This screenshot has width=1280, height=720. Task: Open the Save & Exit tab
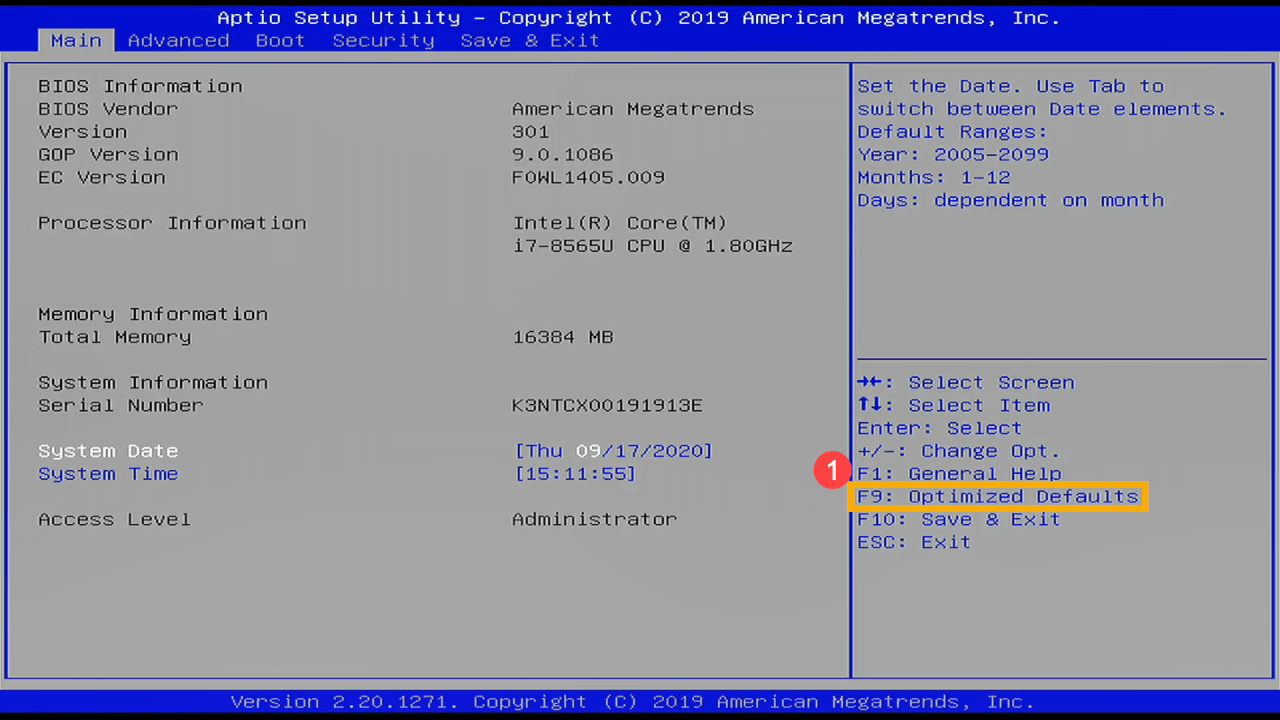point(530,40)
